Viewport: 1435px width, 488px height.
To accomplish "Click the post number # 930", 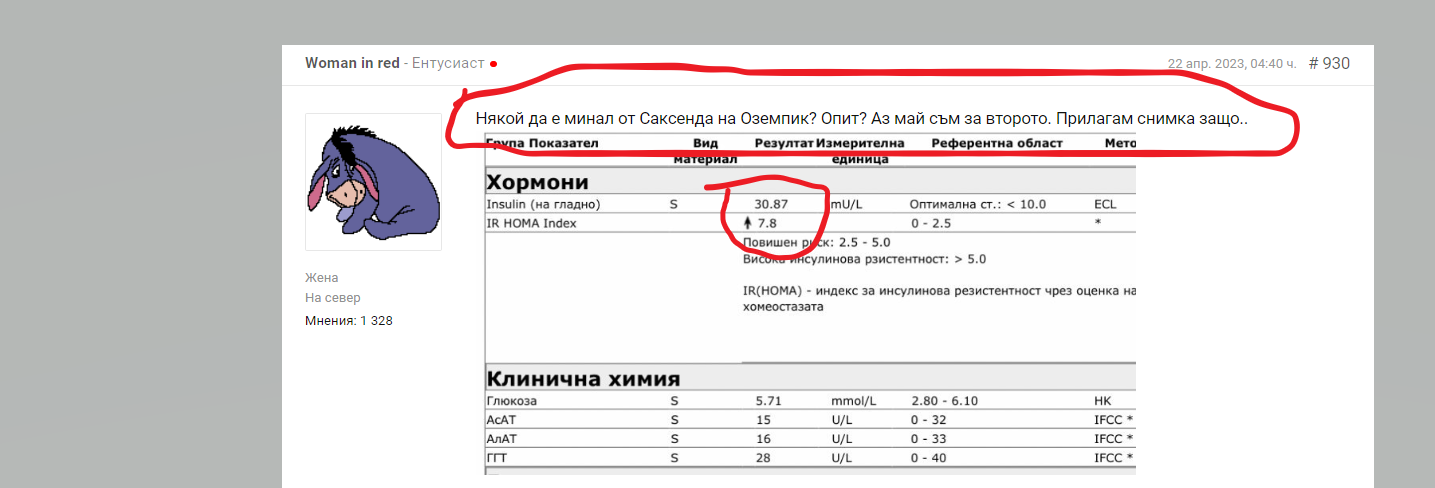I will pyautogui.click(x=1329, y=64).
